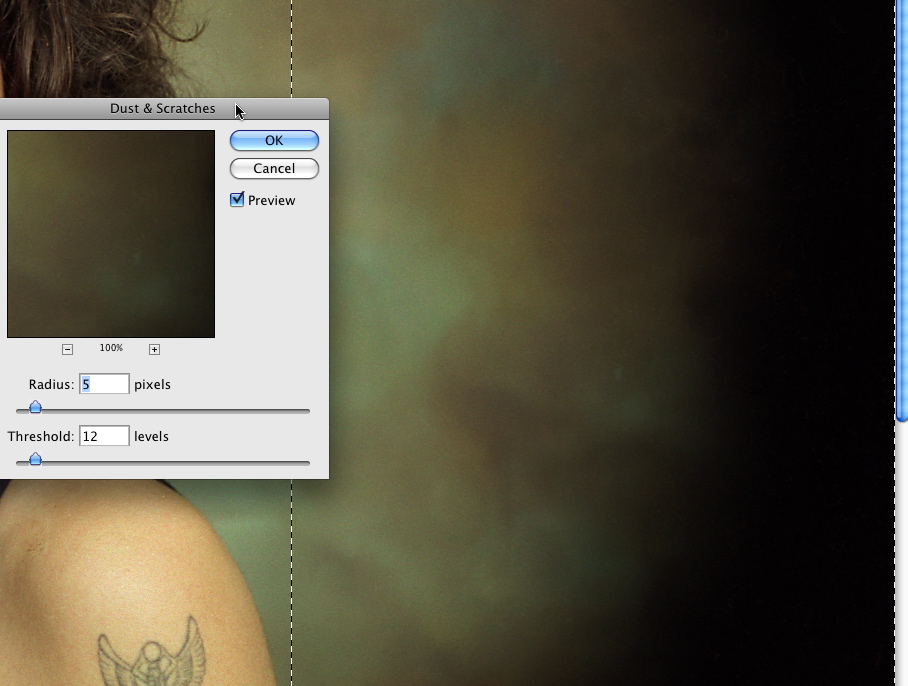
Task: Click the Preview checkbox label text
Action: (x=272, y=200)
